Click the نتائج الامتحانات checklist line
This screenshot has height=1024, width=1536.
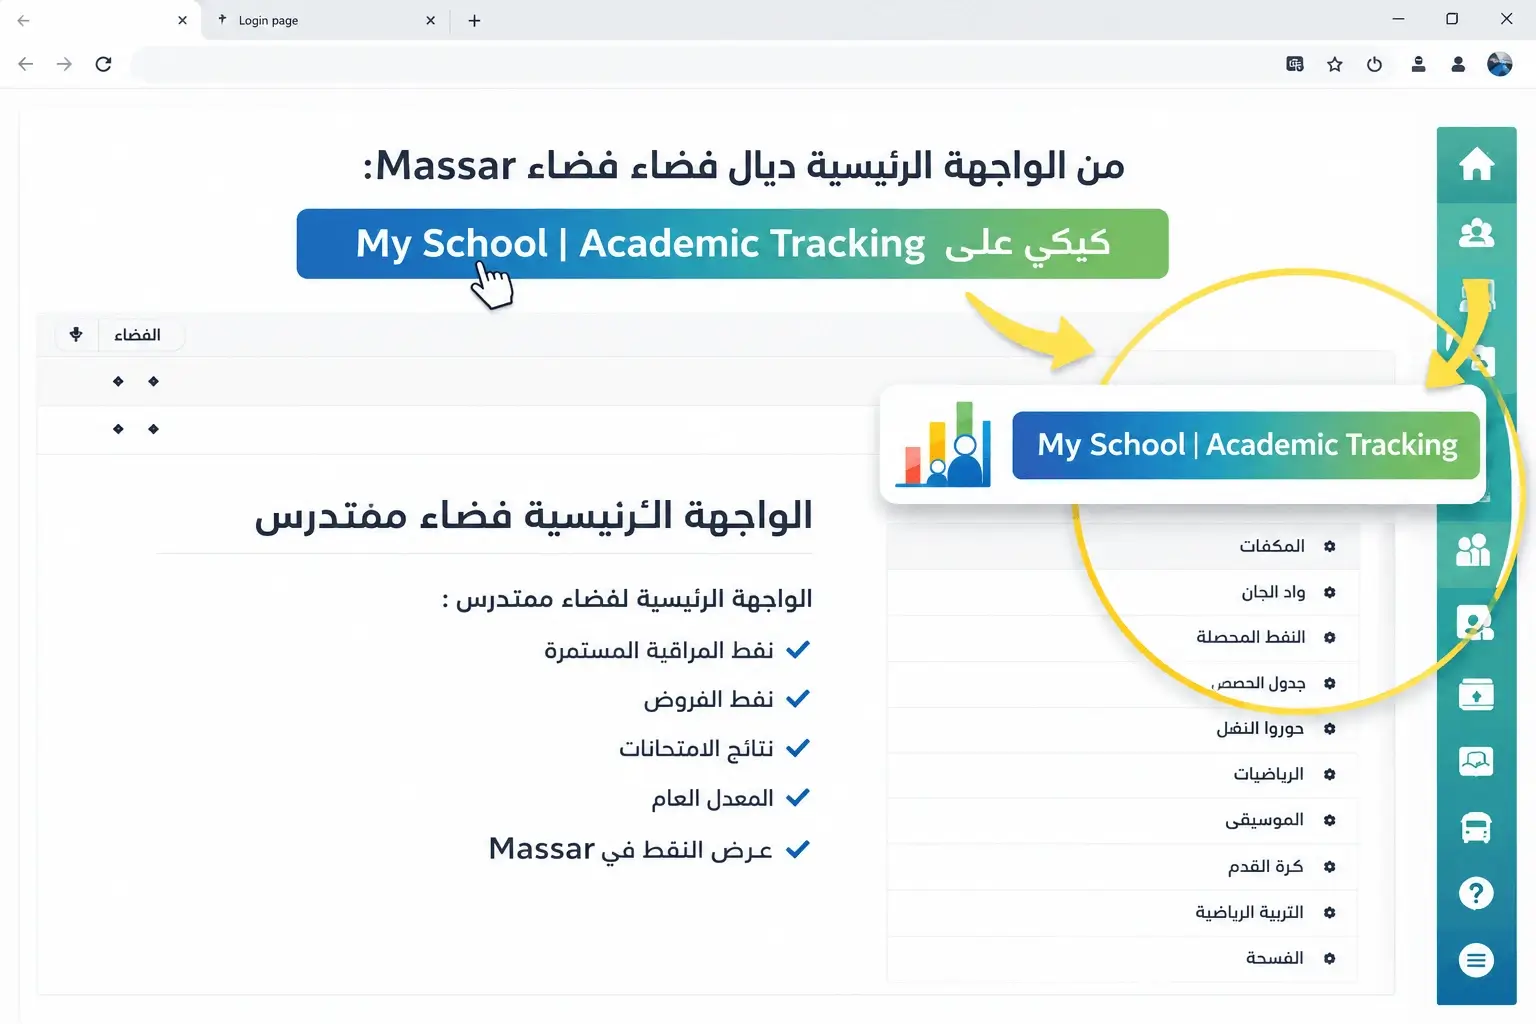[714, 748]
